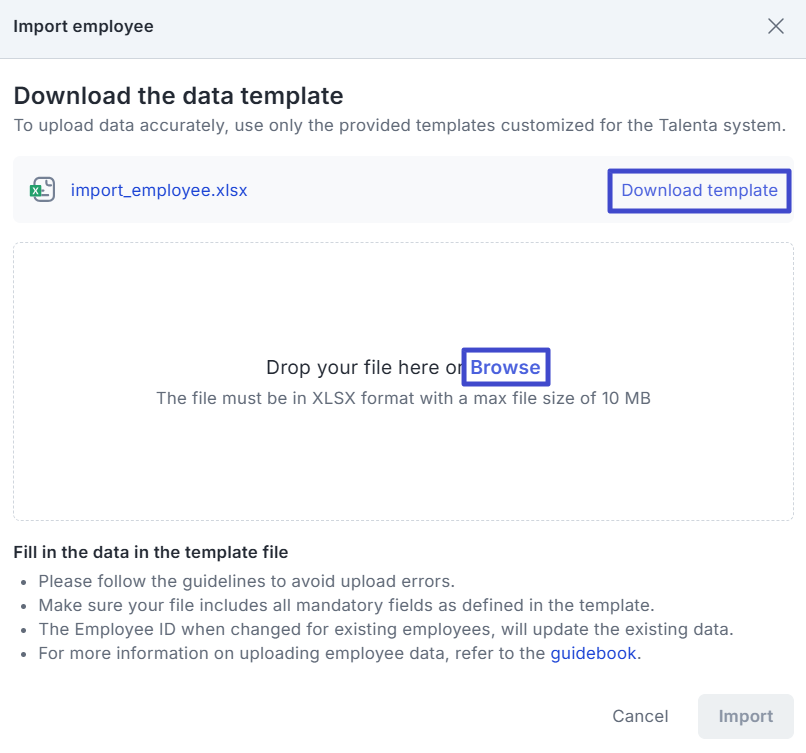
Task: Click the 'Fill in the data in the template file' heading
Action: pyautogui.click(x=150, y=552)
